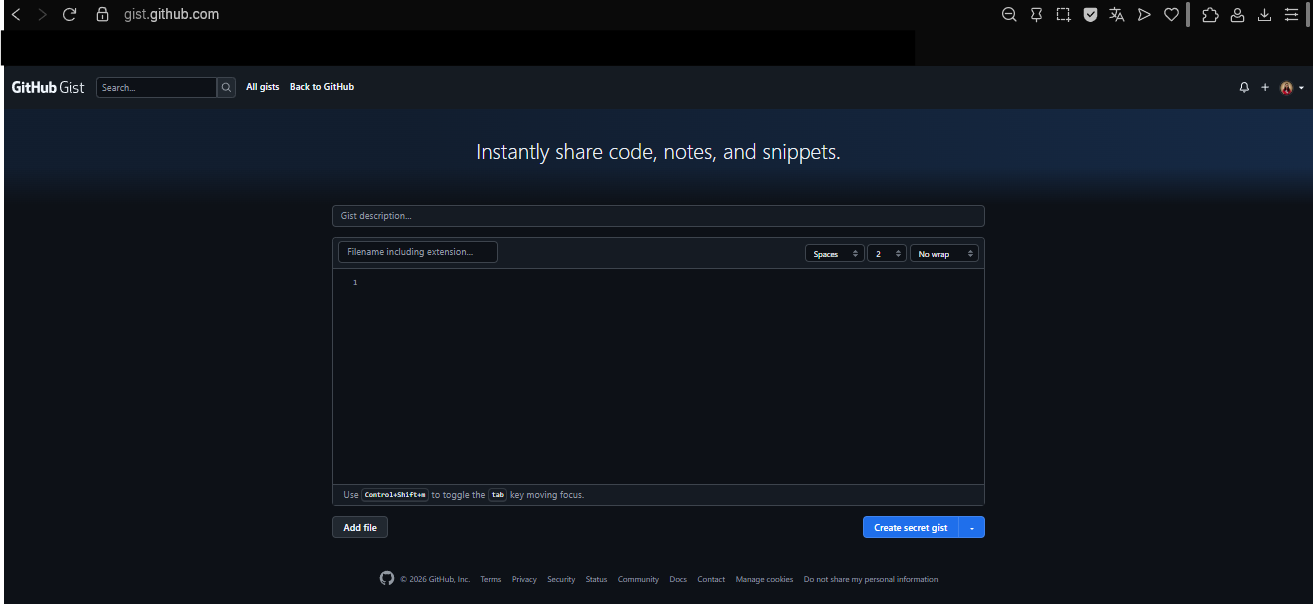Select Back to GitHub in header

point(322,87)
